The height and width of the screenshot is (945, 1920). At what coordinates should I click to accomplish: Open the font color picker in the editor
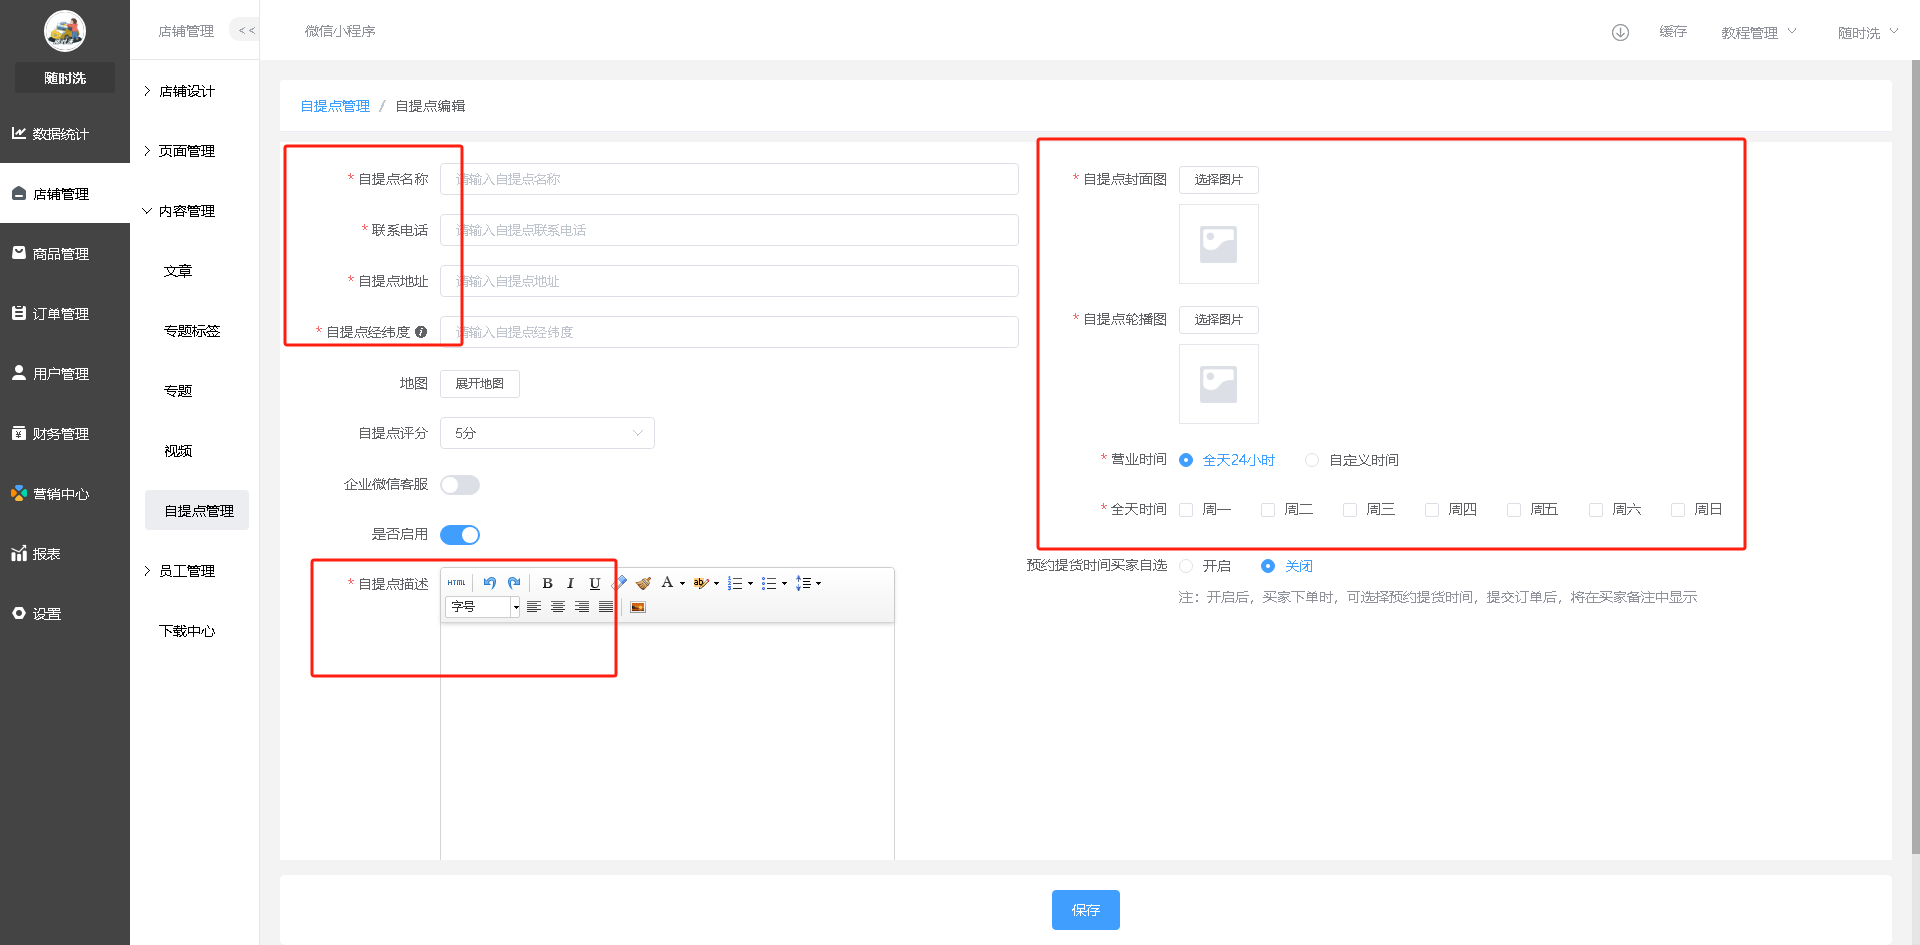point(667,583)
